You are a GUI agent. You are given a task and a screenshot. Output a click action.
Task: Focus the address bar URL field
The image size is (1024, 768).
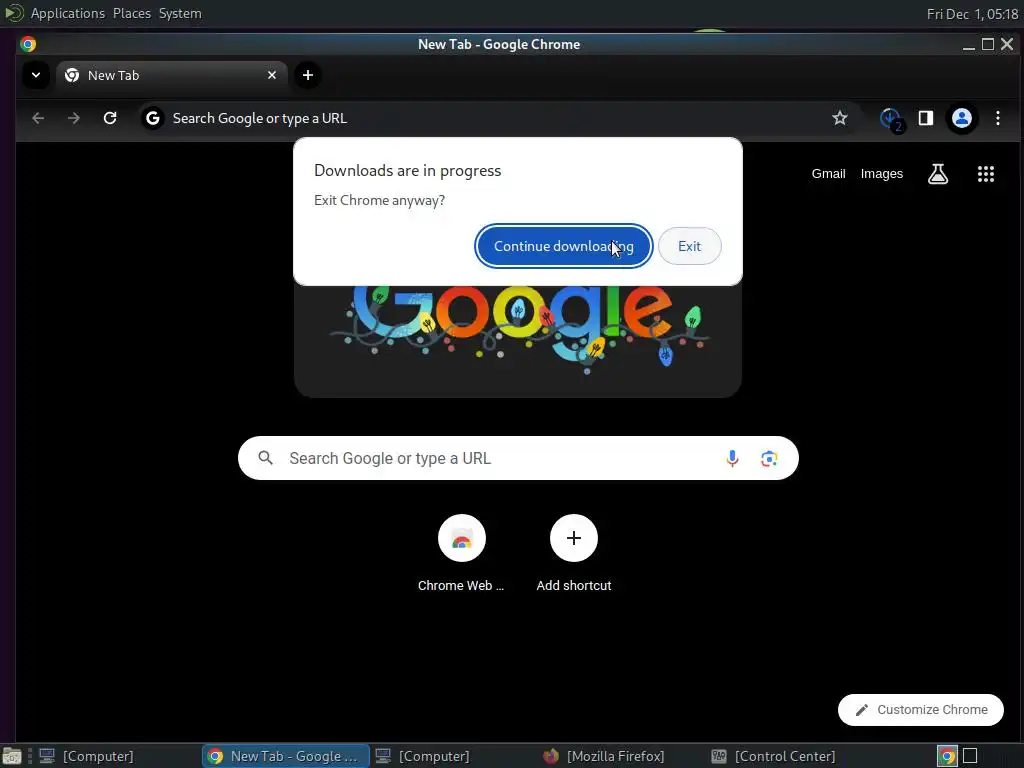pyautogui.click(x=496, y=118)
